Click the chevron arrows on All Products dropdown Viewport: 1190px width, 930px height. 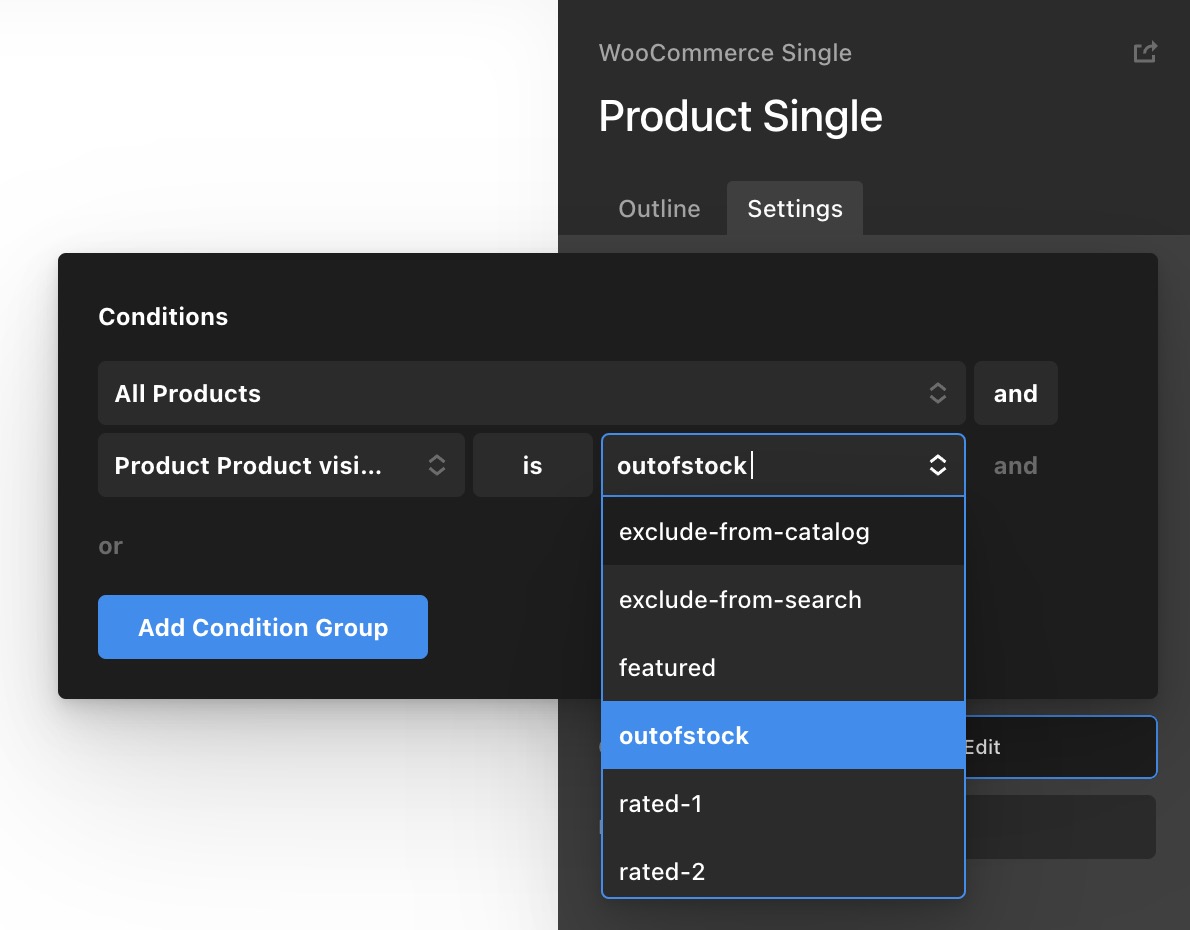click(937, 393)
